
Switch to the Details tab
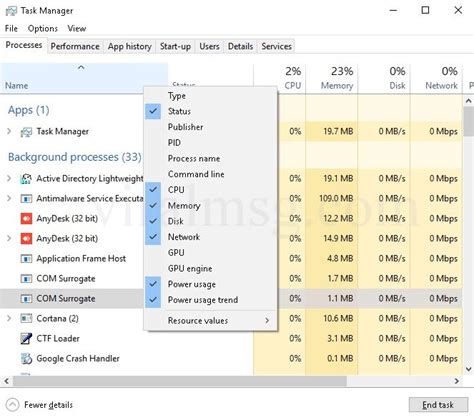tap(240, 46)
